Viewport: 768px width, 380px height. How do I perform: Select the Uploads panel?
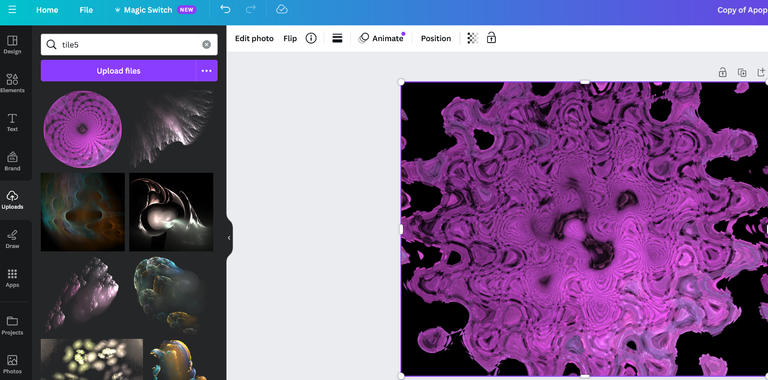[12, 200]
